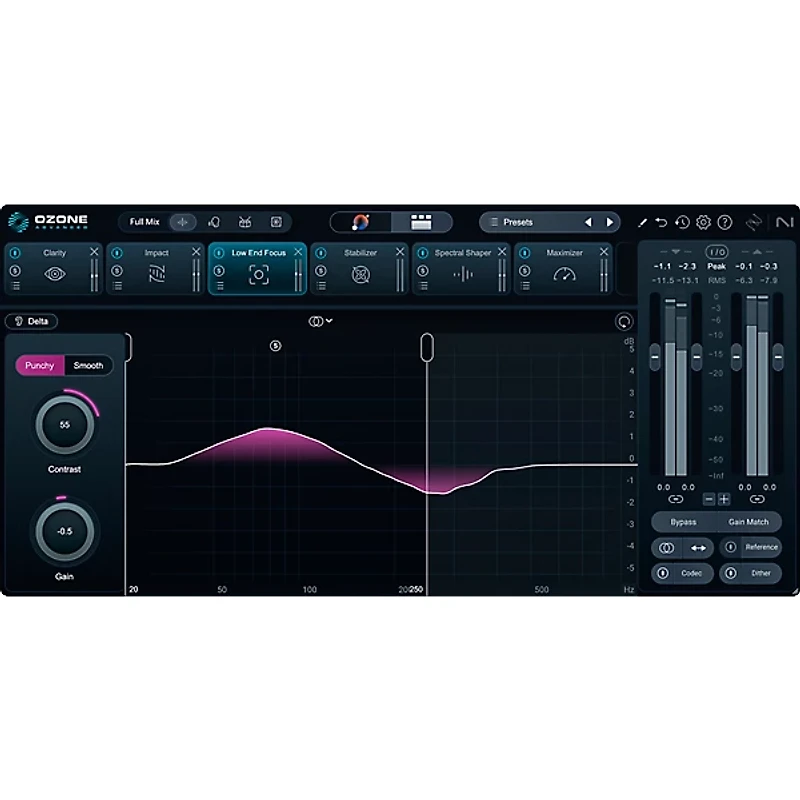The width and height of the screenshot is (800, 800).
Task: Select the vocal stem focus icon
Action: (214, 222)
